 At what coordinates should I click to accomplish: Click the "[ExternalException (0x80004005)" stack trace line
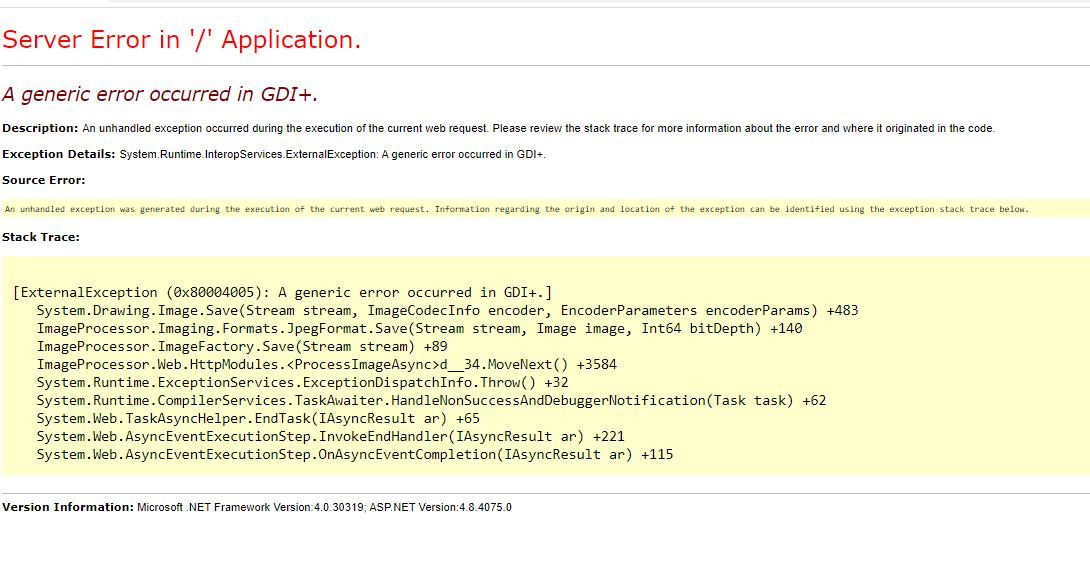pos(282,292)
